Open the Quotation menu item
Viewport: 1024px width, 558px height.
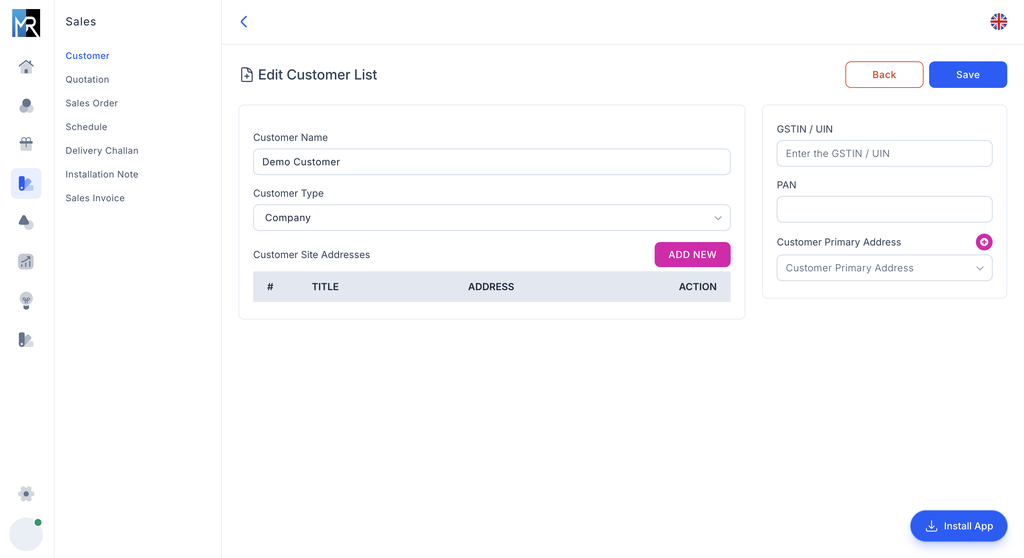(x=87, y=80)
